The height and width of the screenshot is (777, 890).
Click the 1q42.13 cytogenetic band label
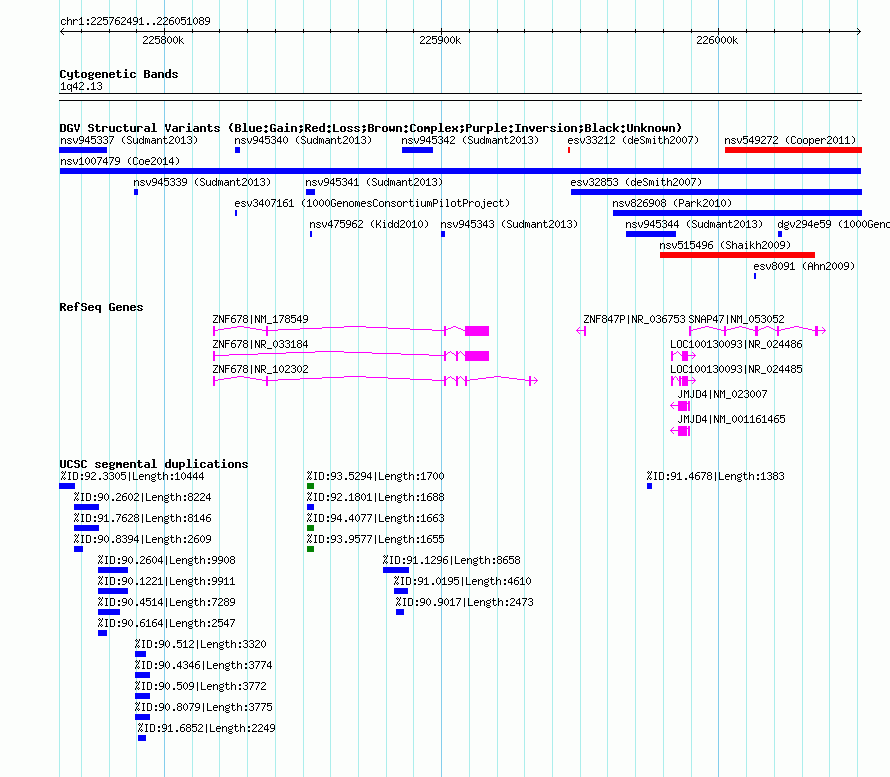81,86
